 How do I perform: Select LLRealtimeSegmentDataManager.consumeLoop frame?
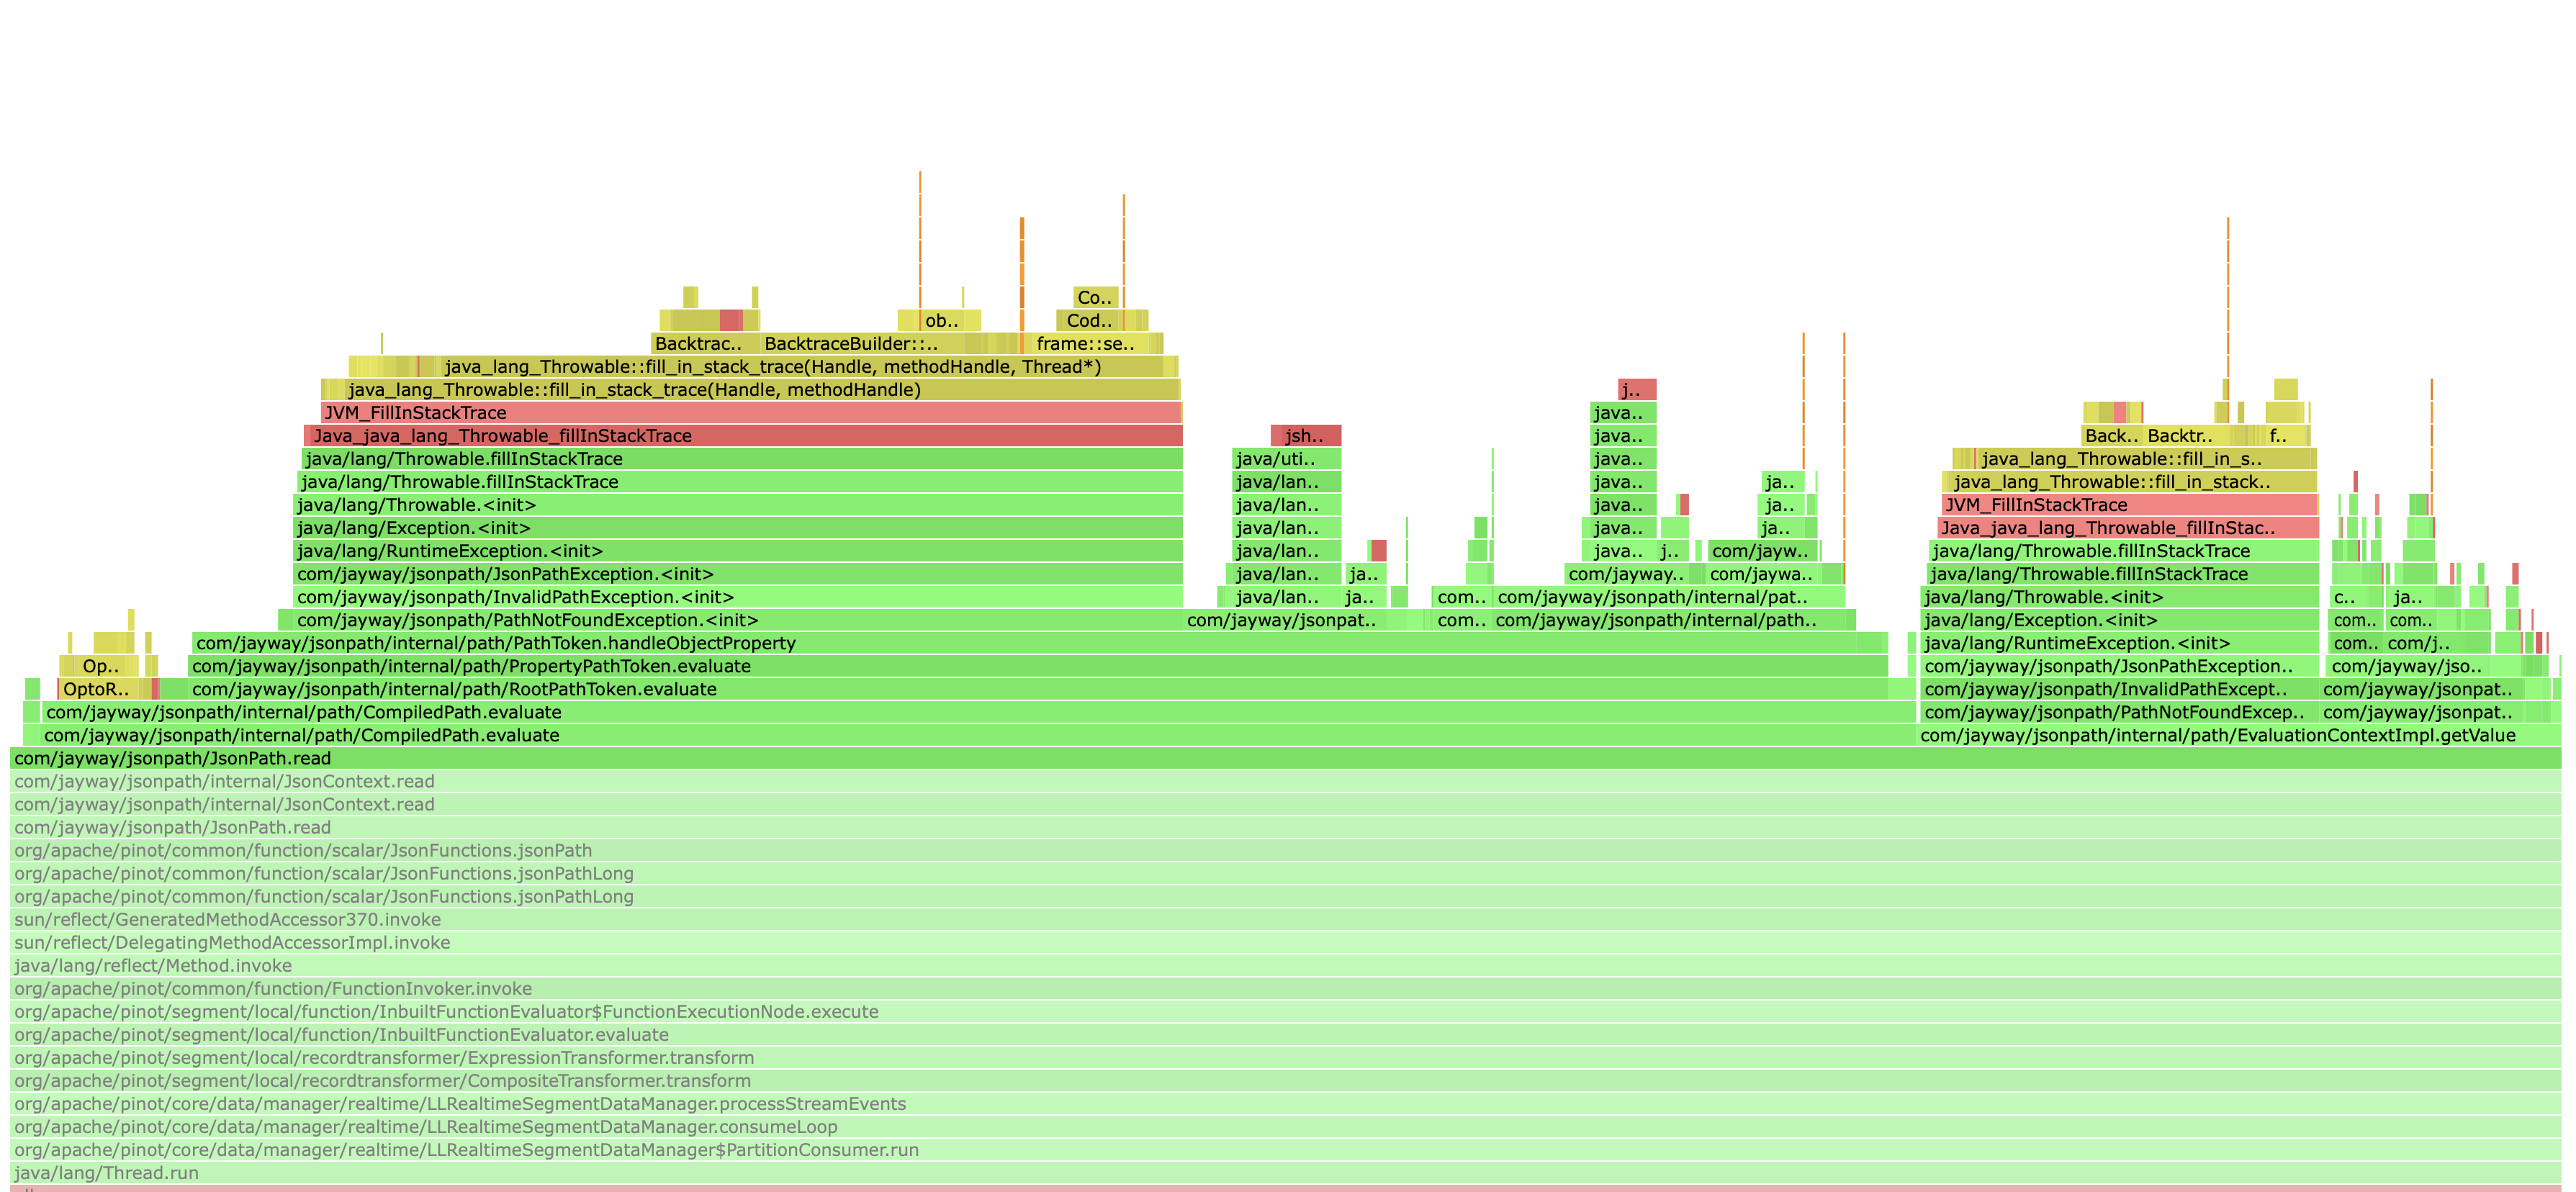point(1285,1127)
